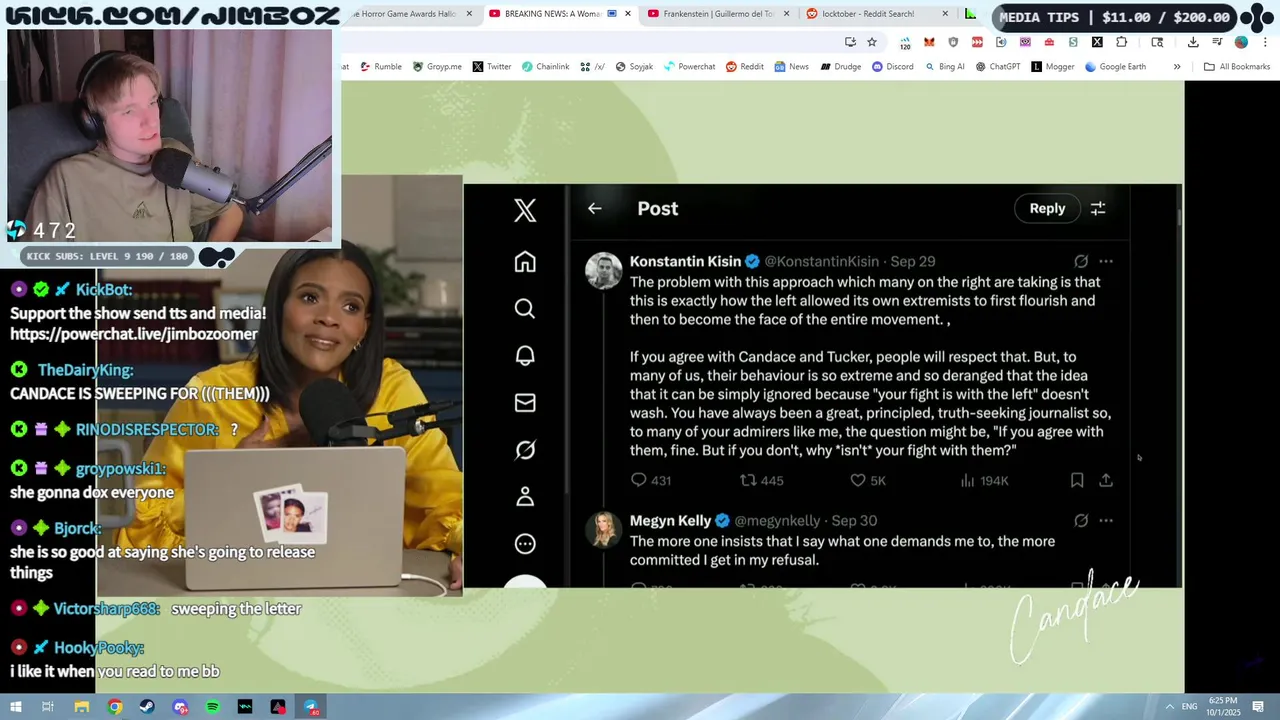Click @megynkelly handle link

click(x=777, y=520)
